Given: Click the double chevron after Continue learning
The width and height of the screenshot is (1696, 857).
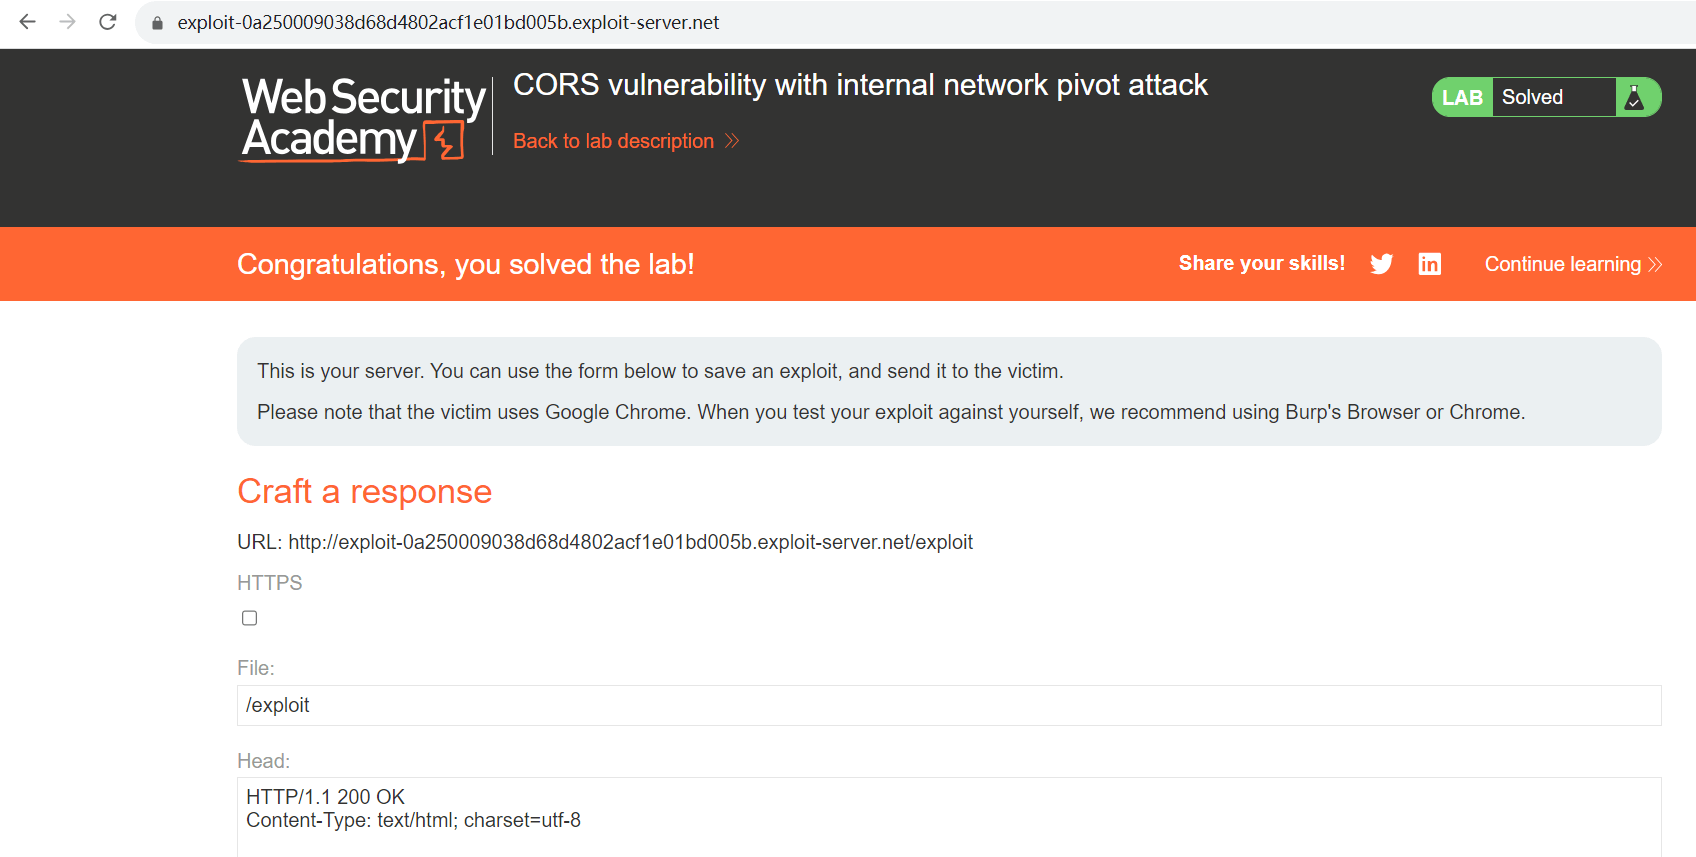Looking at the screenshot, I should 1655,264.
